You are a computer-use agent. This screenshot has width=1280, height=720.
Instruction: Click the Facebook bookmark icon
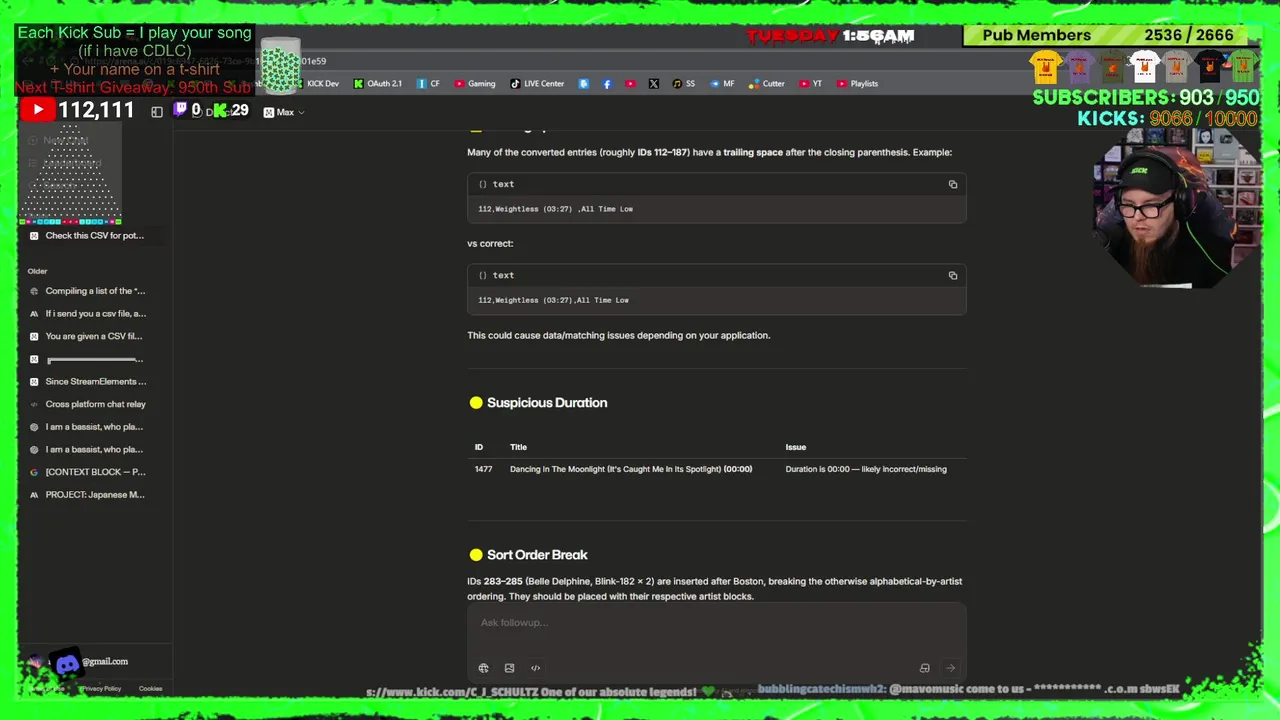click(x=607, y=84)
